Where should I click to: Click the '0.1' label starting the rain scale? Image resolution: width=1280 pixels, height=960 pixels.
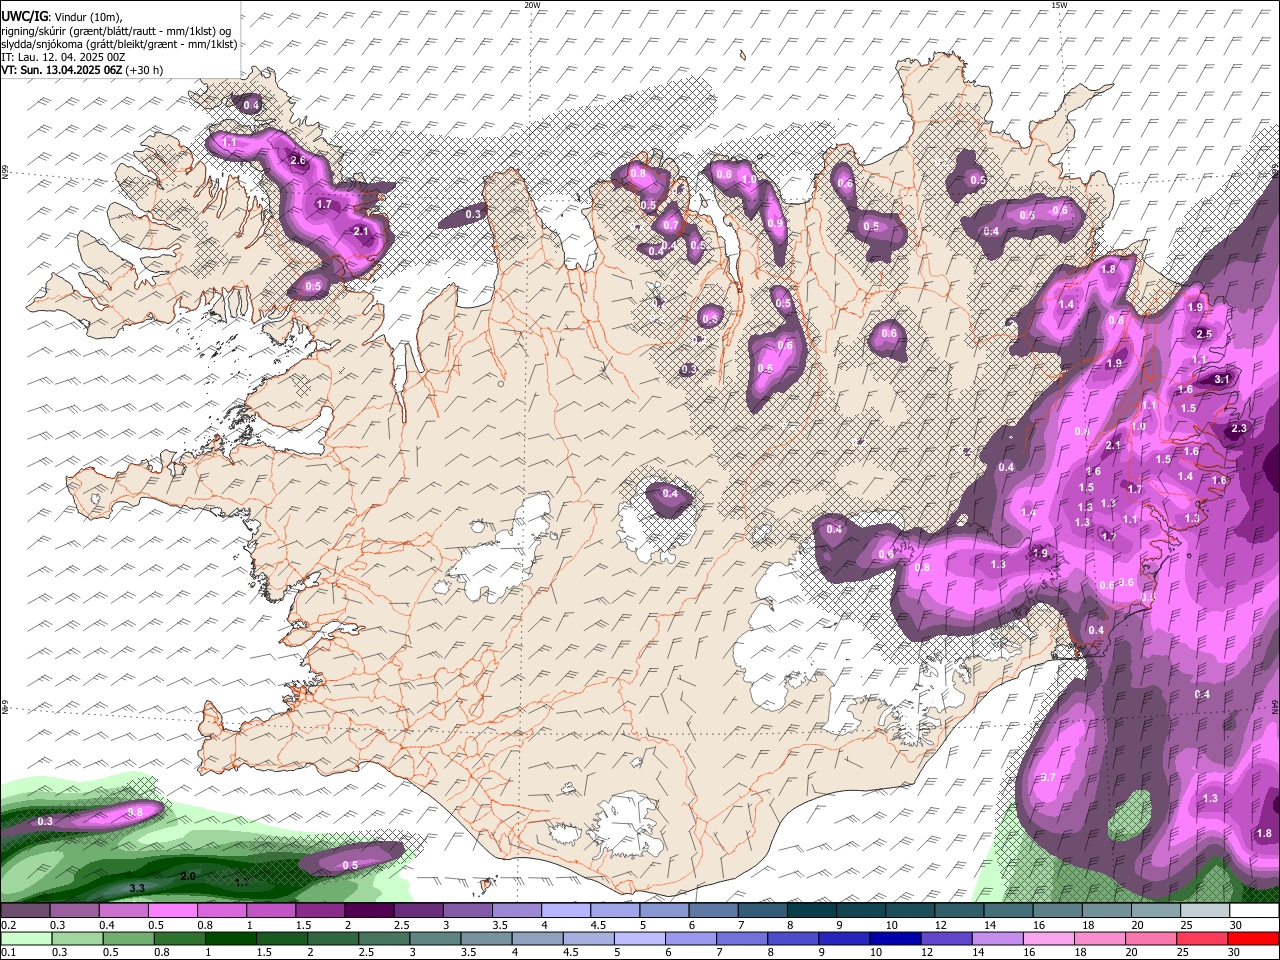pos(8,952)
